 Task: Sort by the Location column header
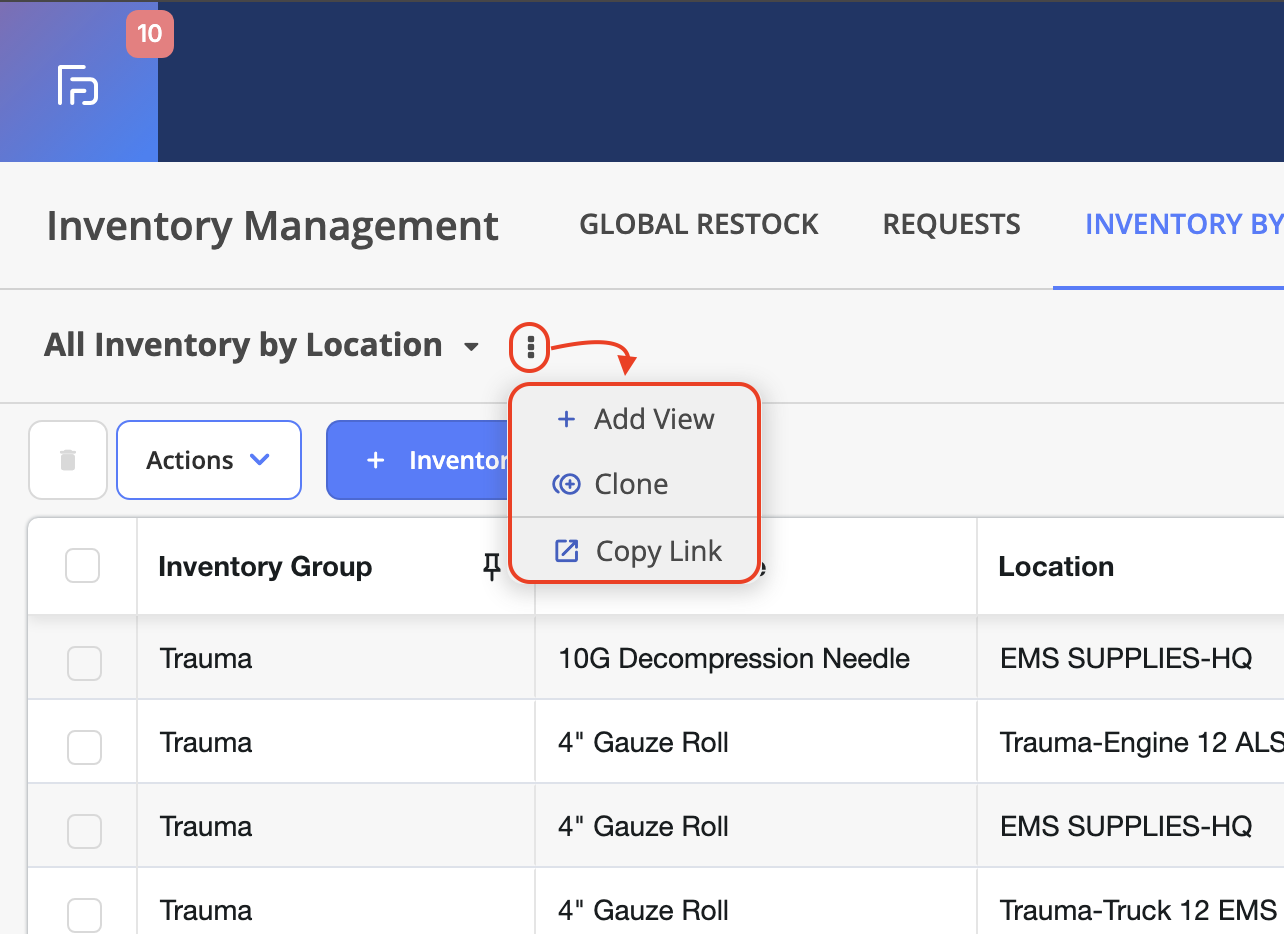[x=1056, y=567]
